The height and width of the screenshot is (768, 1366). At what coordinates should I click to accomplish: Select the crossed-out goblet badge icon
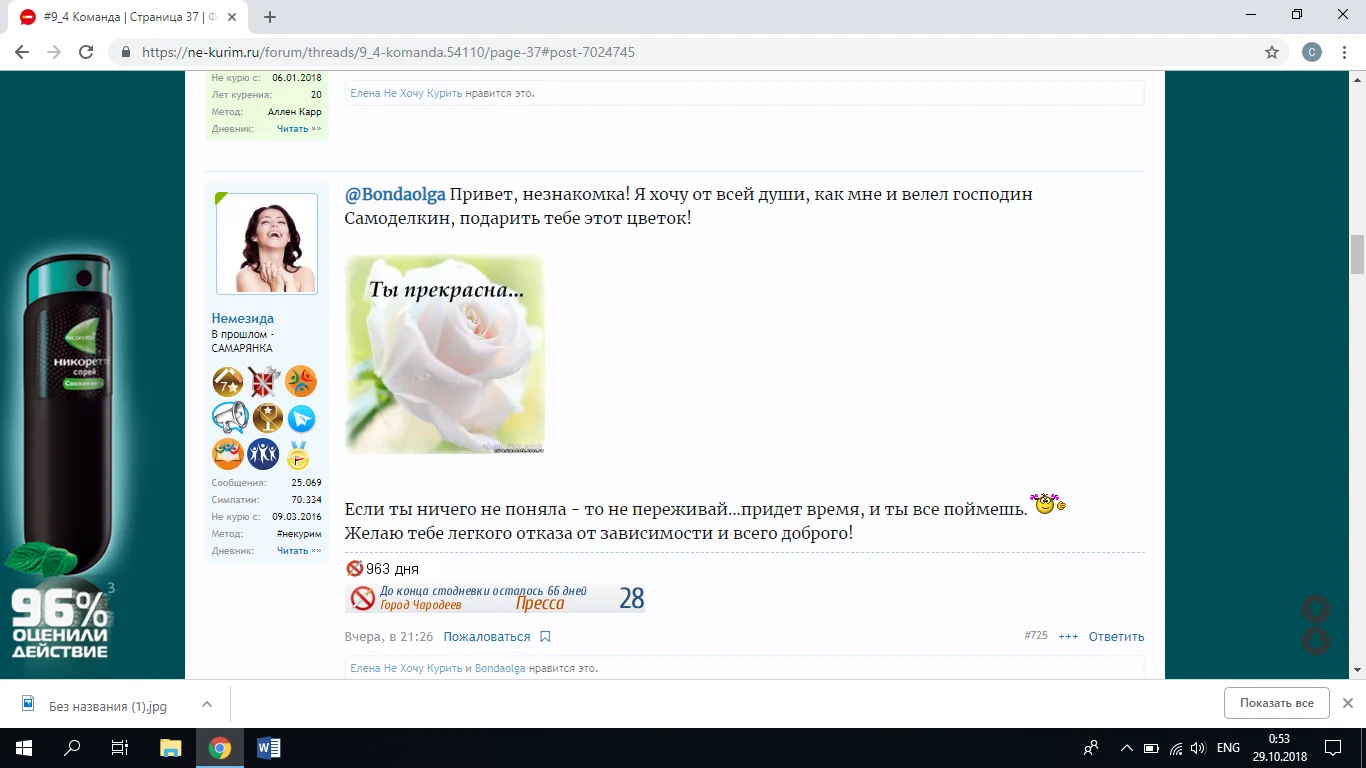264,418
